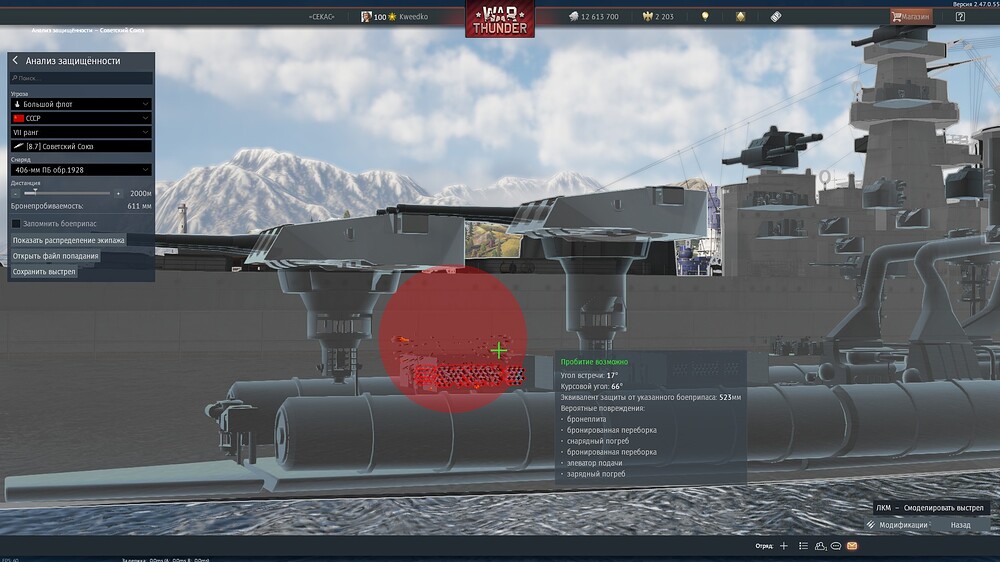Select the [8.7] Советский Союз vehicle field
Viewport: 1000px width, 562px height.
point(81,146)
